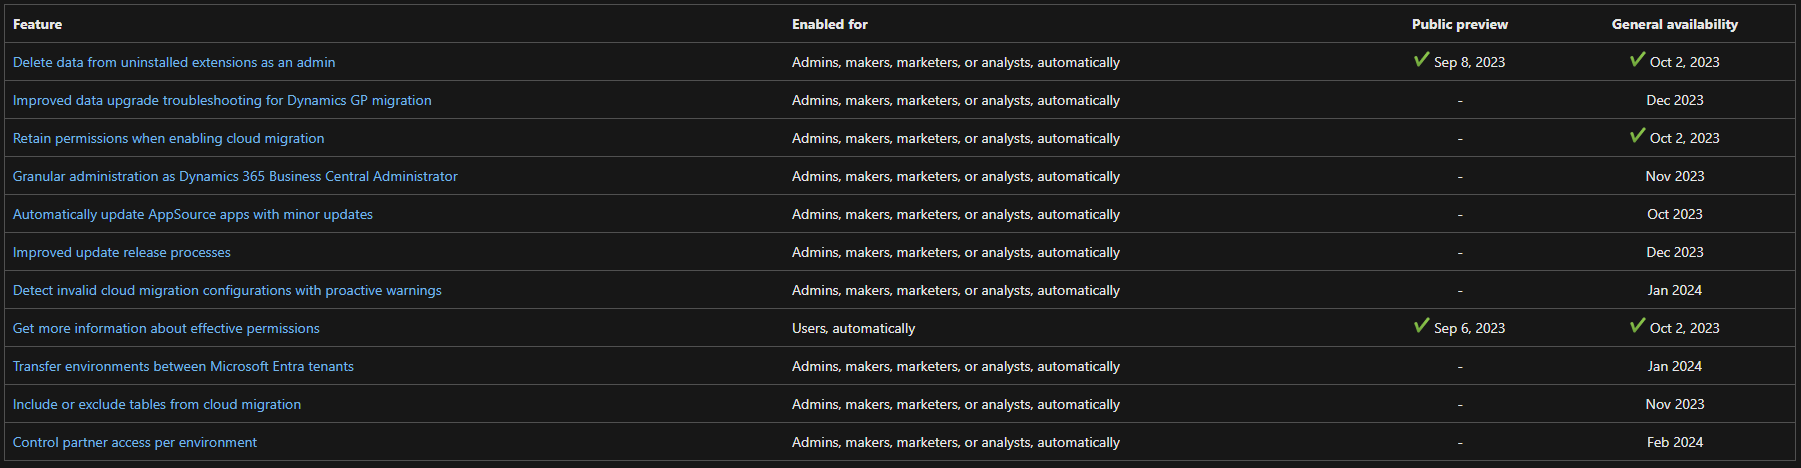
Task: Click the Enabled for column header
Action: coord(830,24)
